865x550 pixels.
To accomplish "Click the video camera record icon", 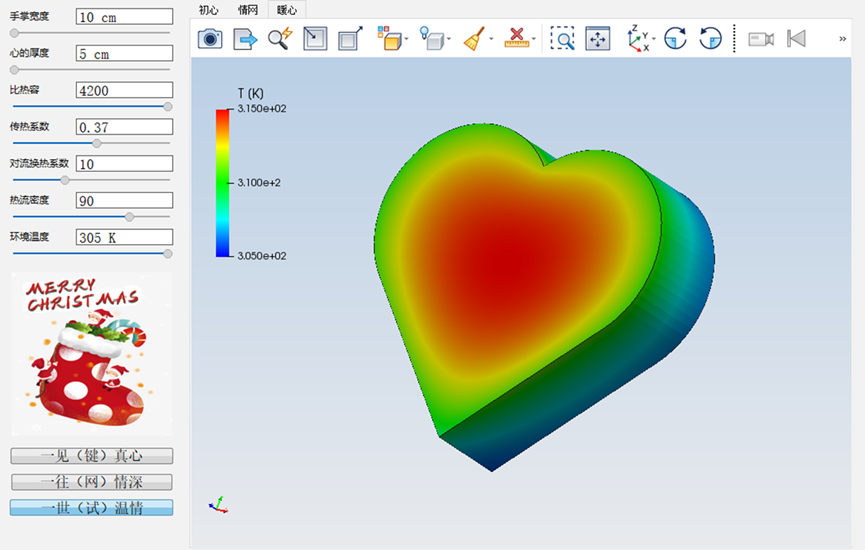I will click(x=761, y=39).
